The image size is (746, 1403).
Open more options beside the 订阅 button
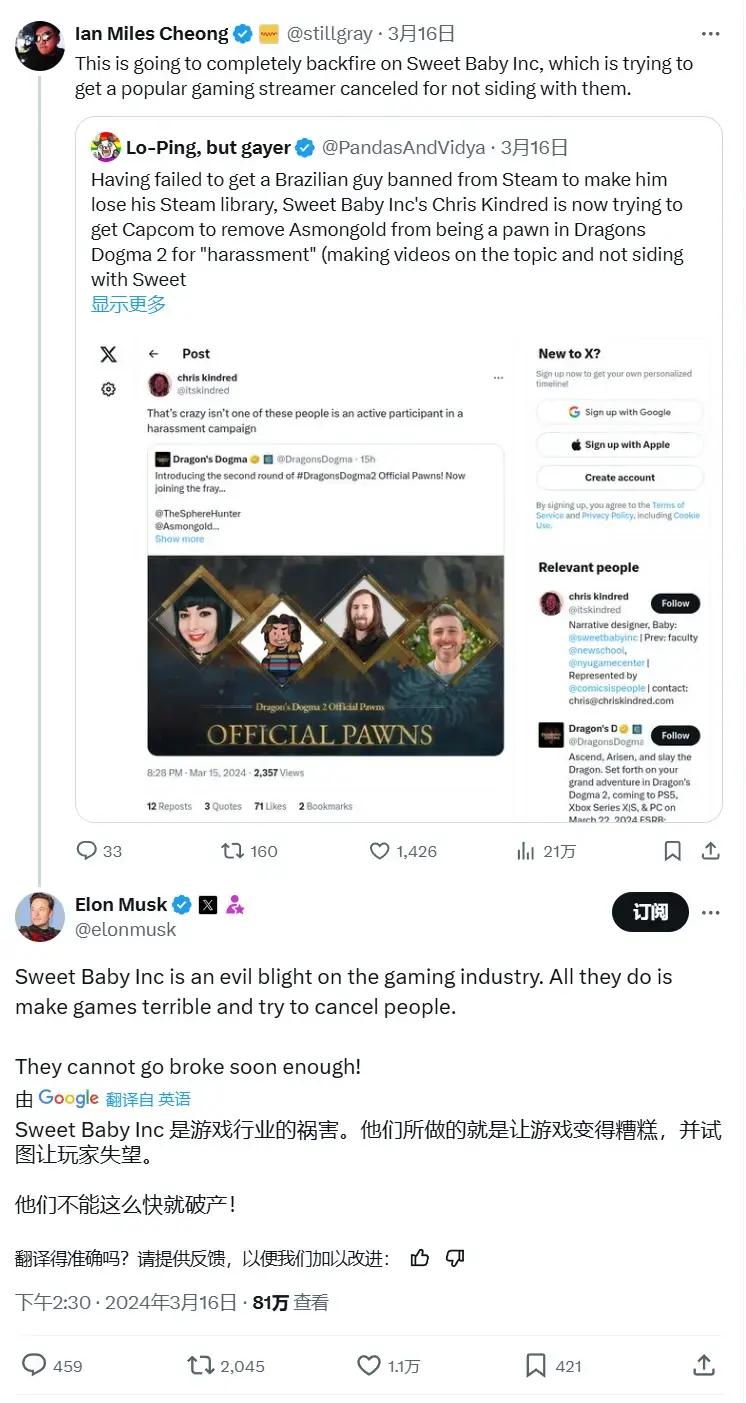(710, 912)
